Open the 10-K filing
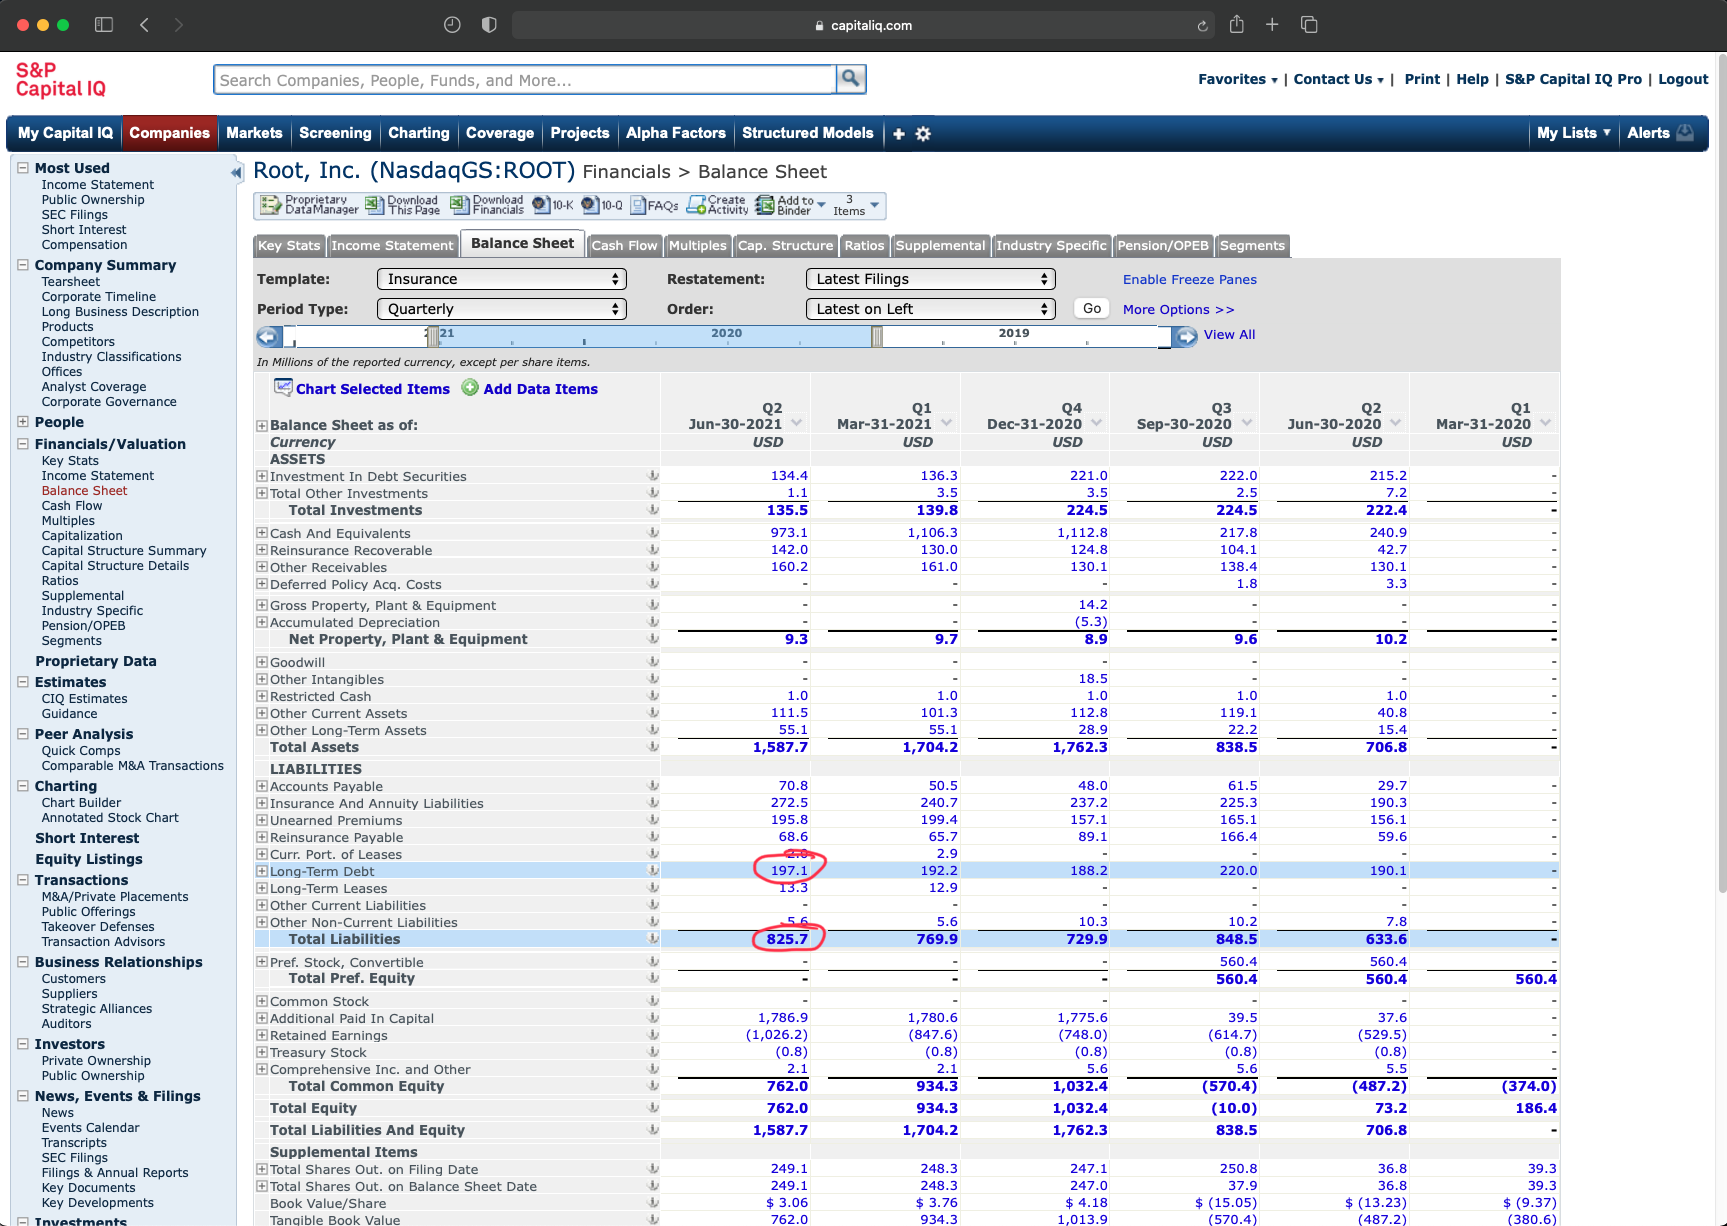1727x1226 pixels. point(553,205)
